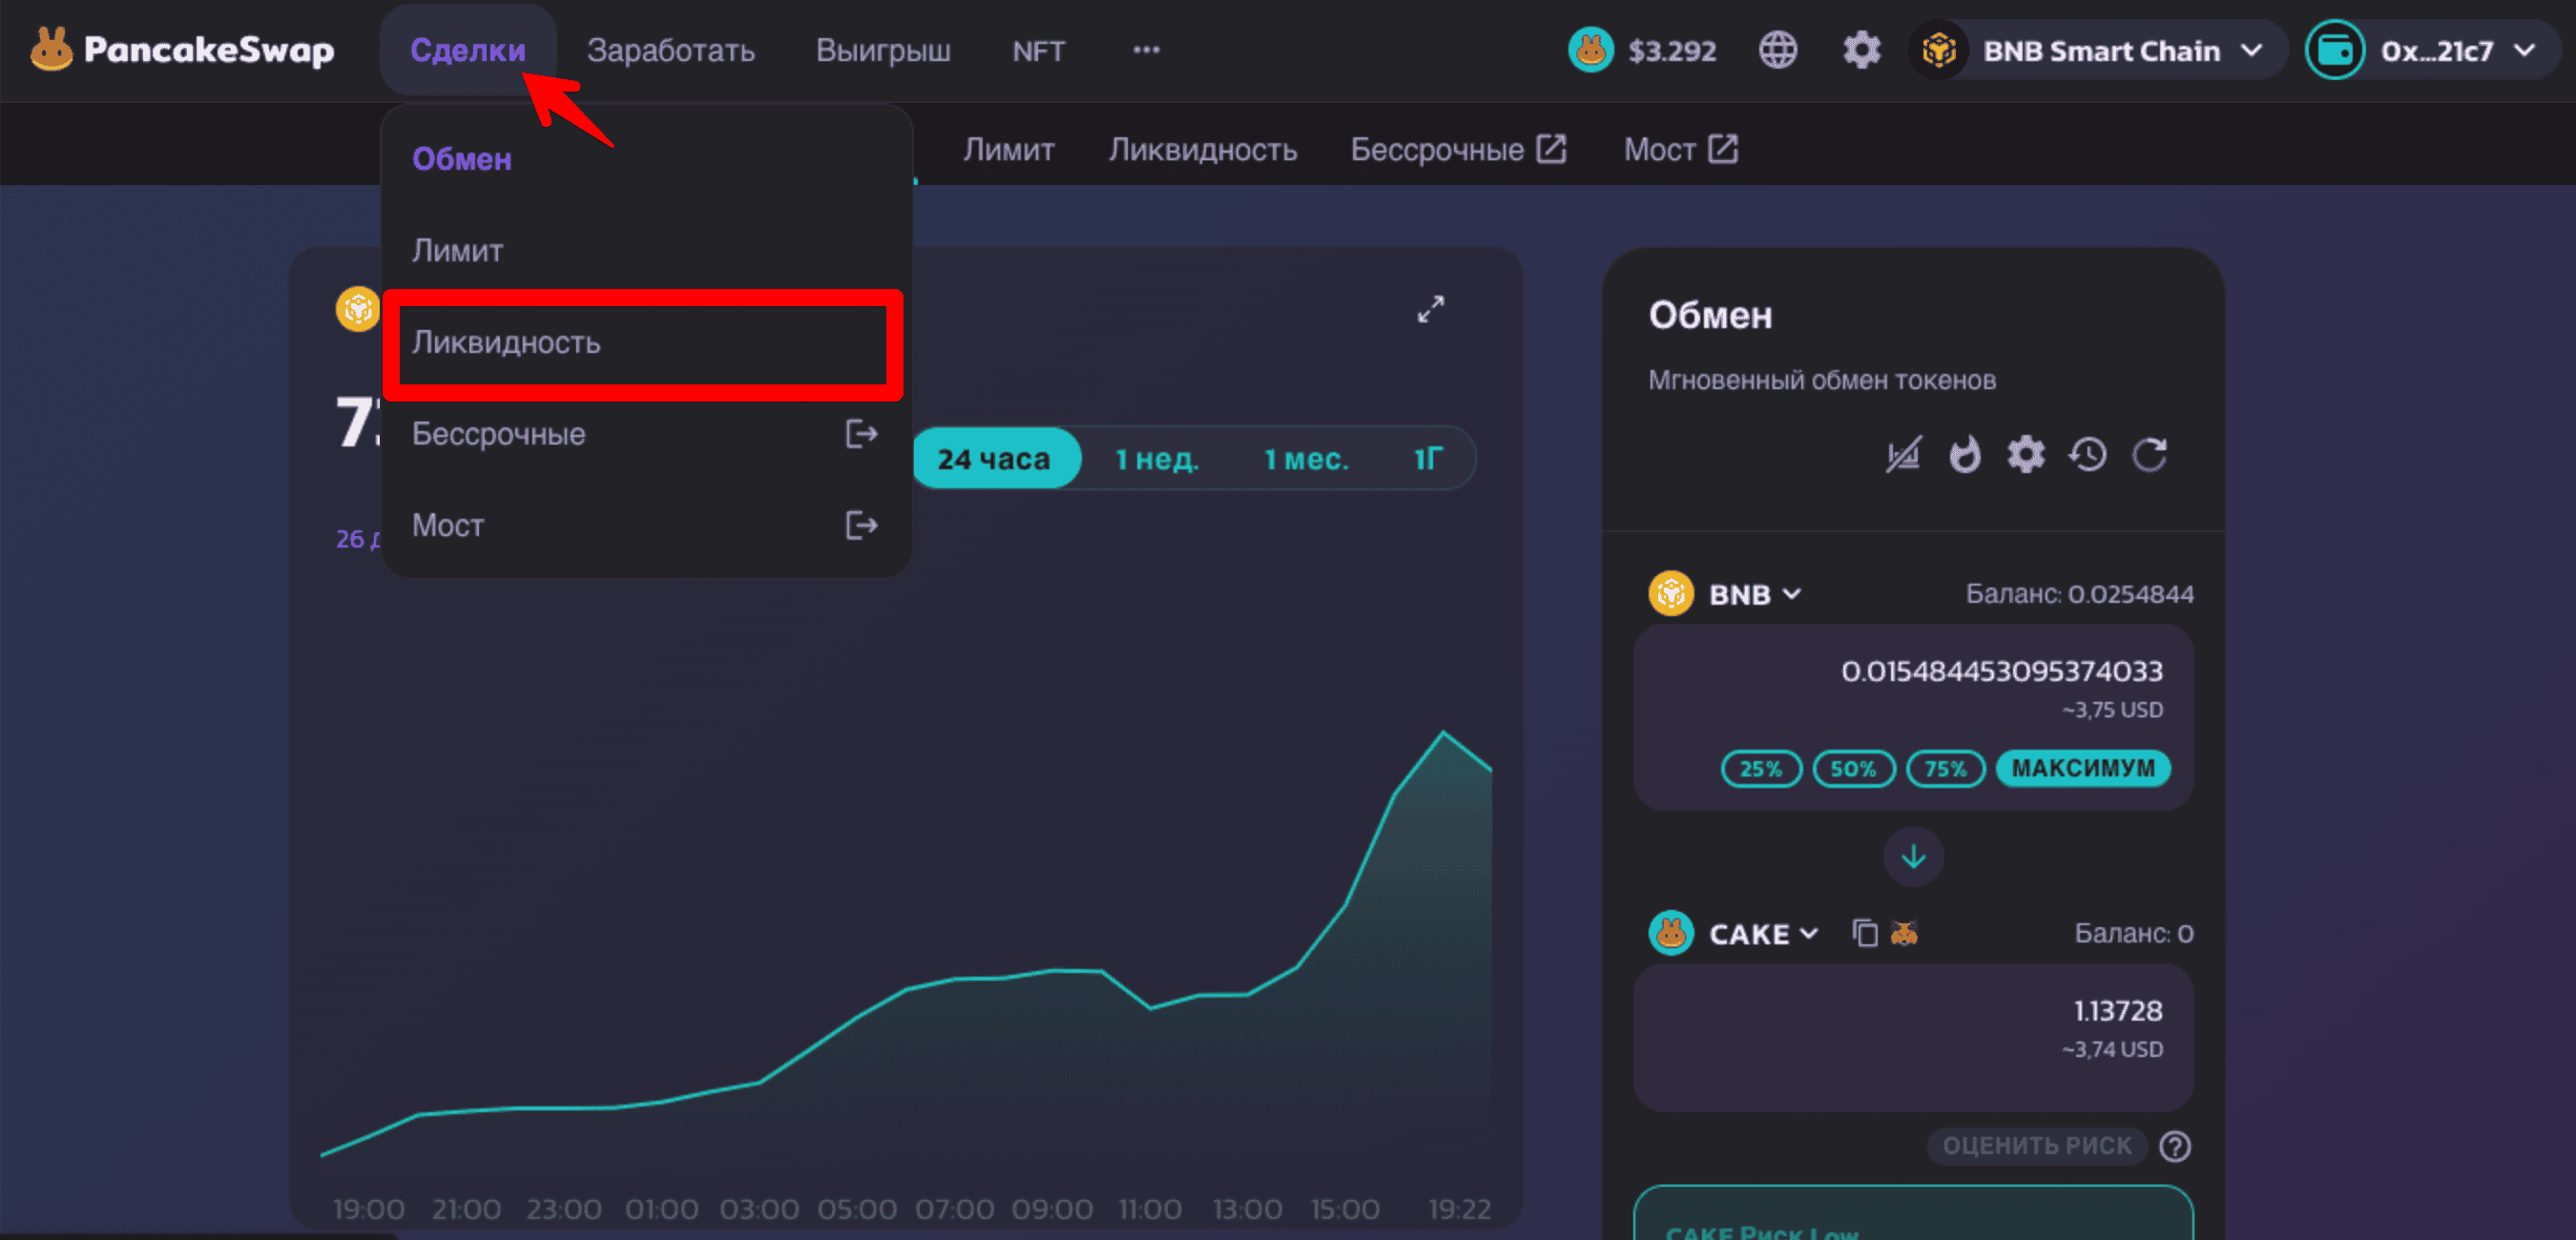Click the BNB pair icon above the chart

tap(358, 309)
